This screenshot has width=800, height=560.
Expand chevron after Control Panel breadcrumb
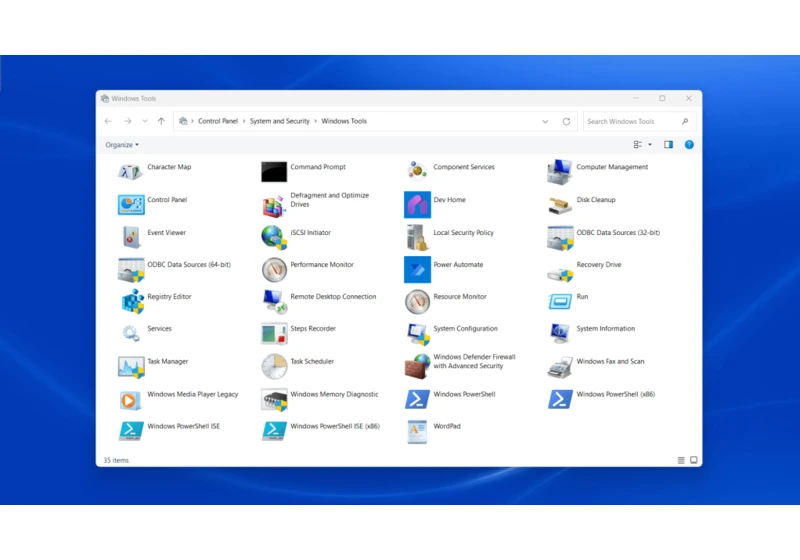244,121
